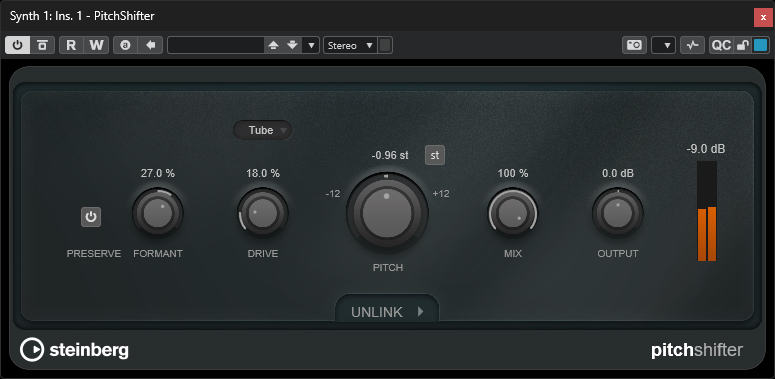Viewport: 775px width, 379px height.
Task: Click the Formant knob
Action: (x=158, y=213)
